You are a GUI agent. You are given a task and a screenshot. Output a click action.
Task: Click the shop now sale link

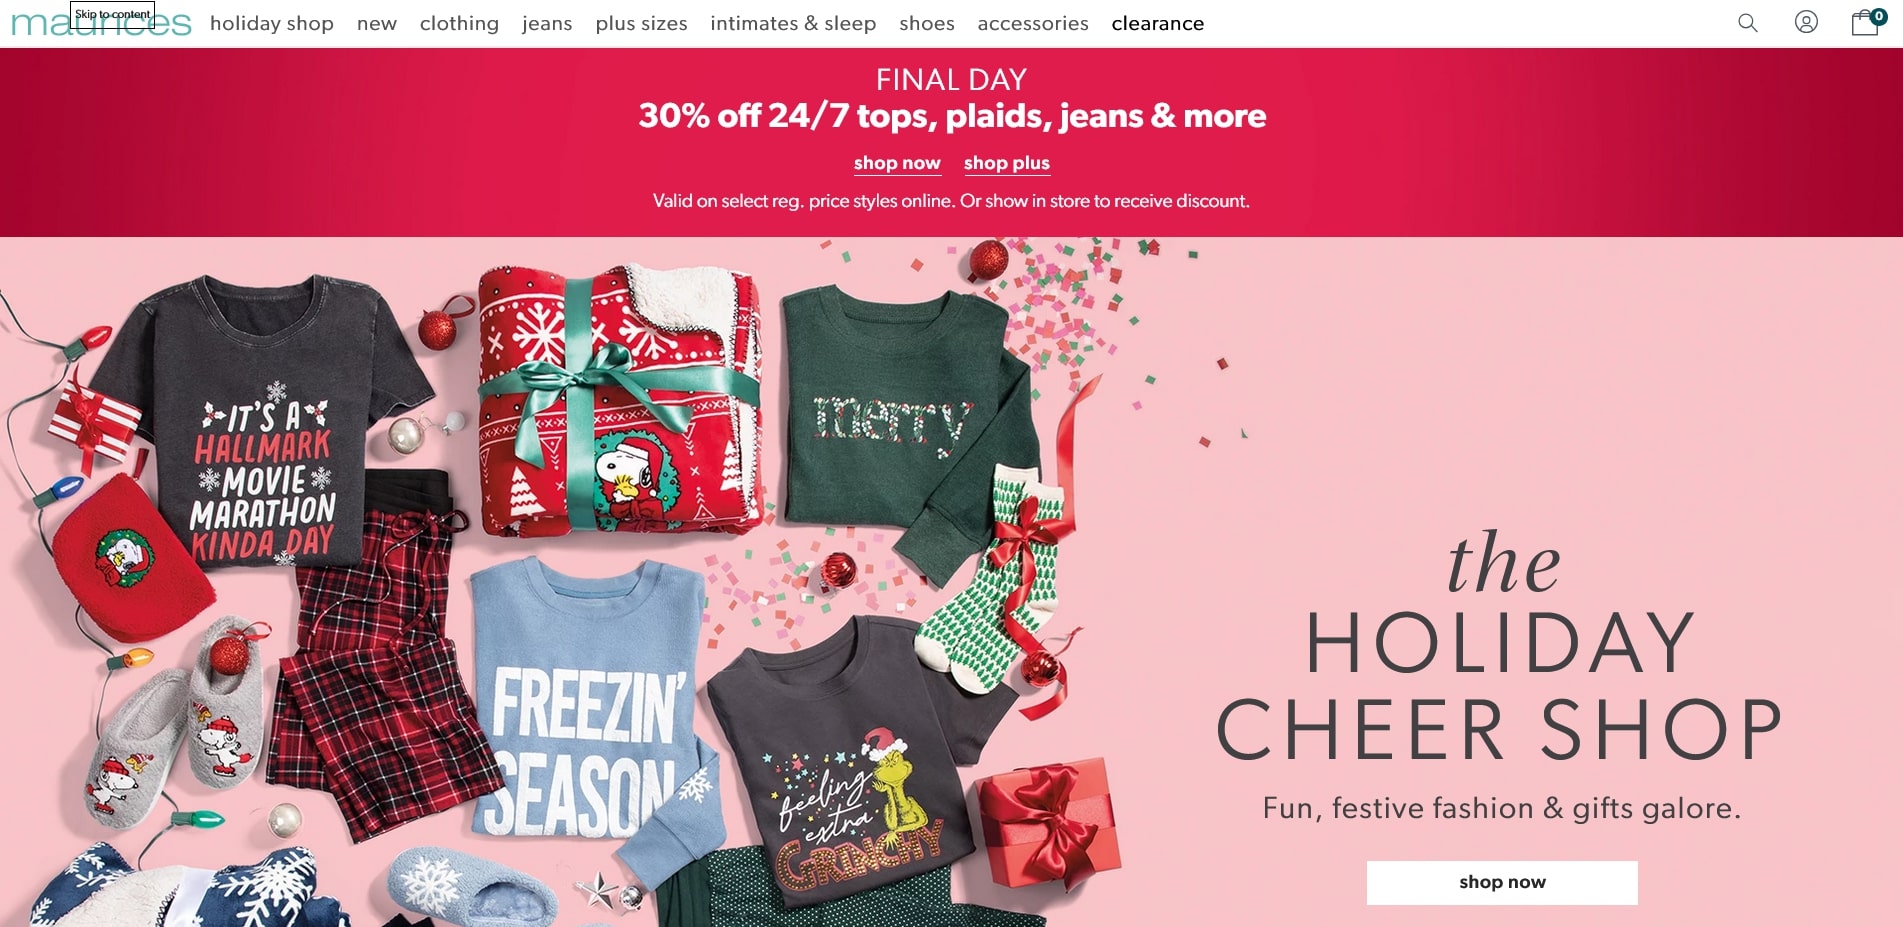click(x=897, y=163)
